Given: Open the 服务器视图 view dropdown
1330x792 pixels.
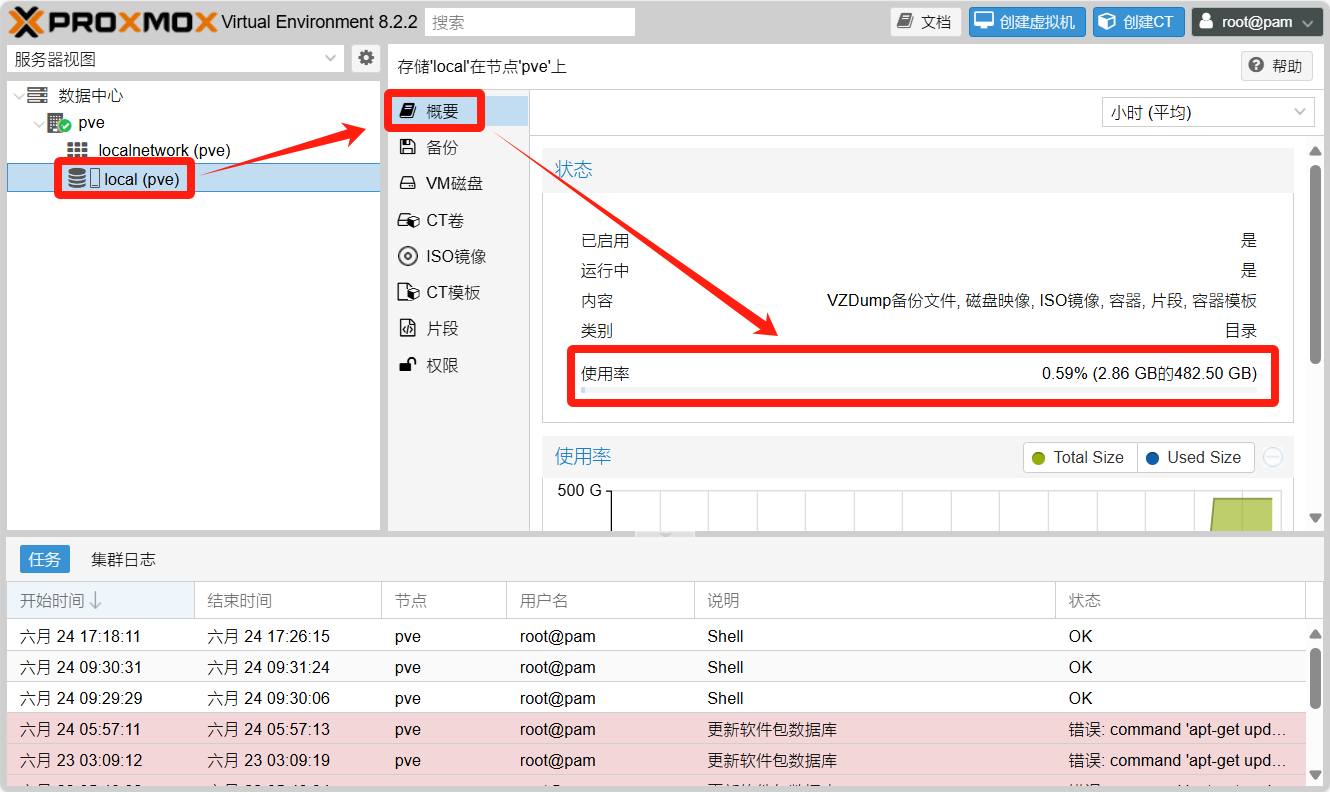Looking at the screenshot, I should pyautogui.click(x=176, y=59).
